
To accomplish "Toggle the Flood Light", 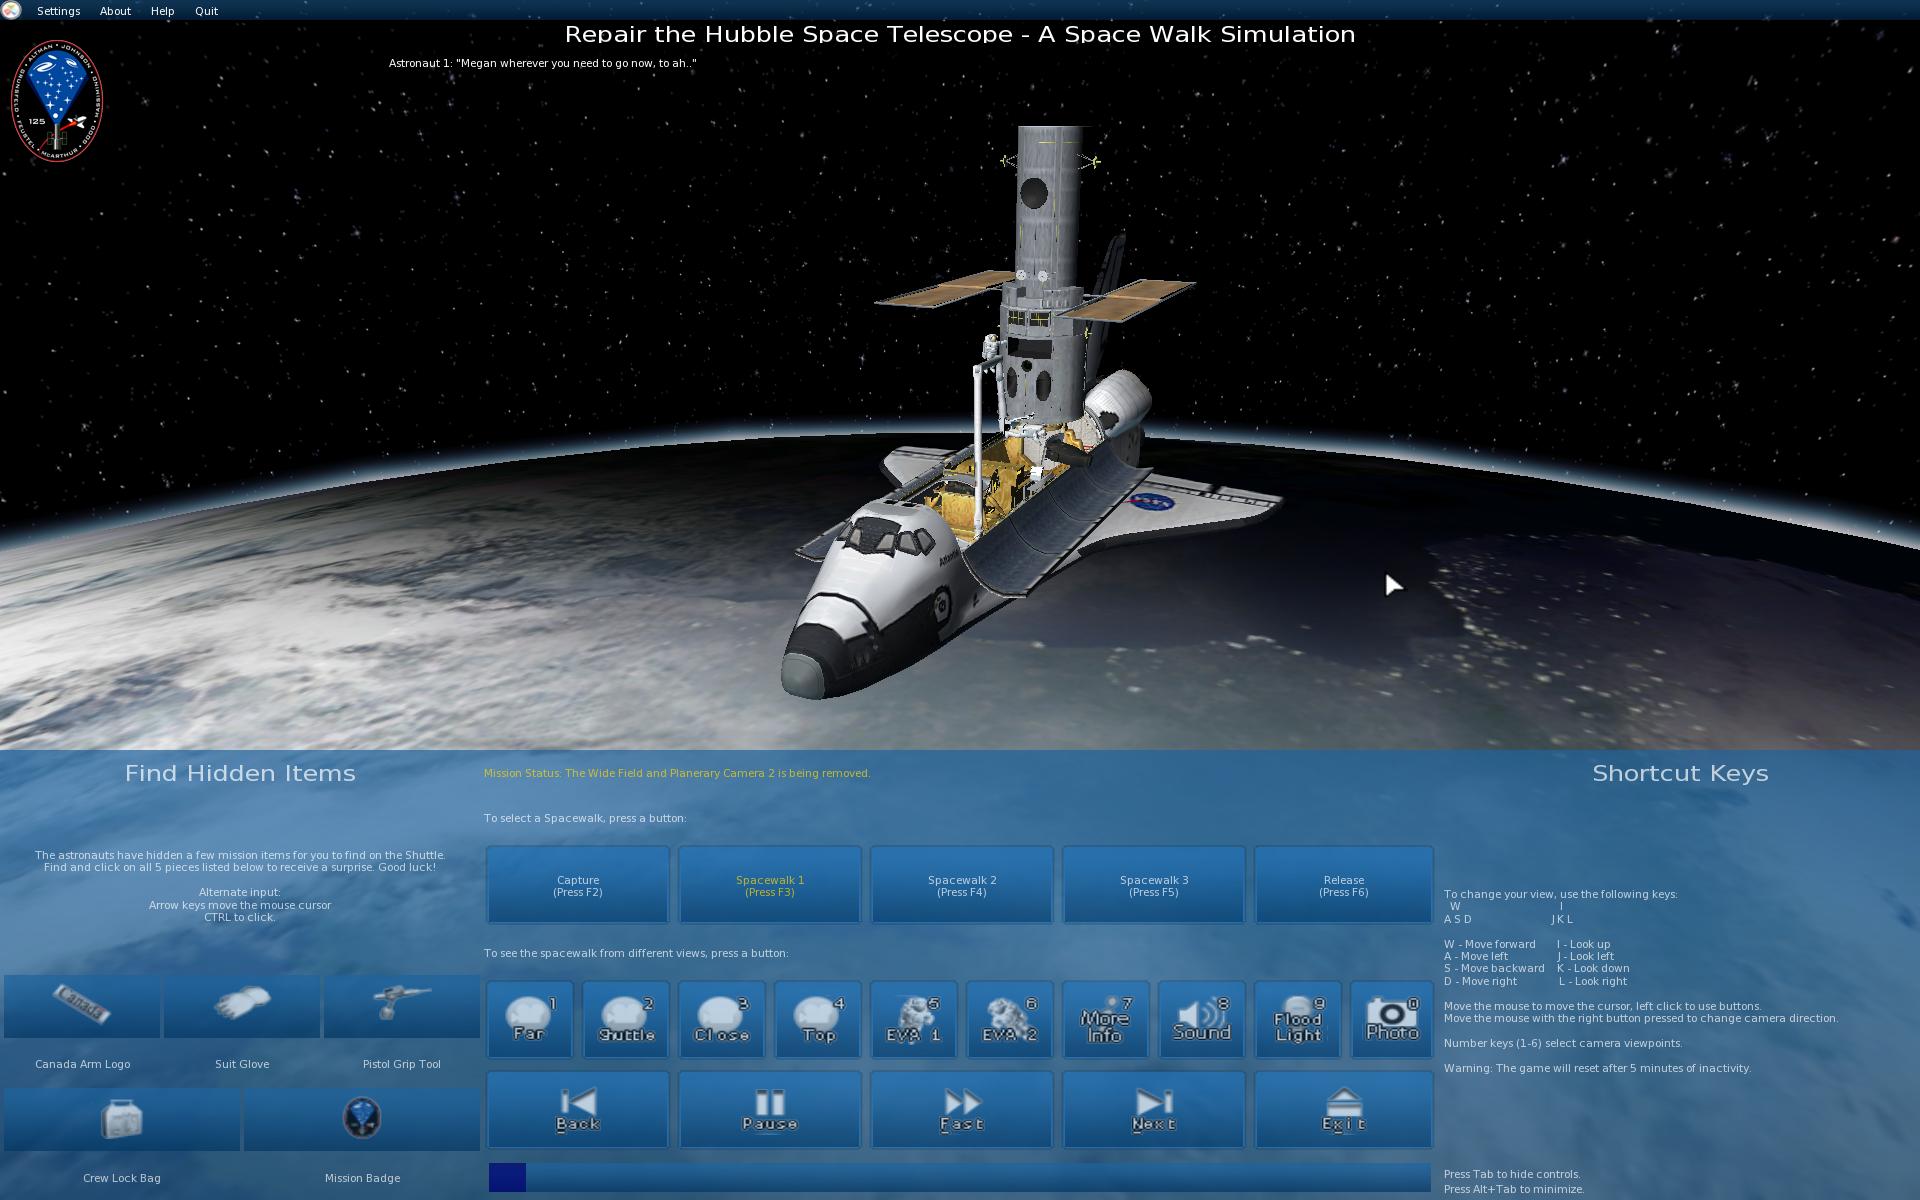I will click(x=1298, y=1019).
